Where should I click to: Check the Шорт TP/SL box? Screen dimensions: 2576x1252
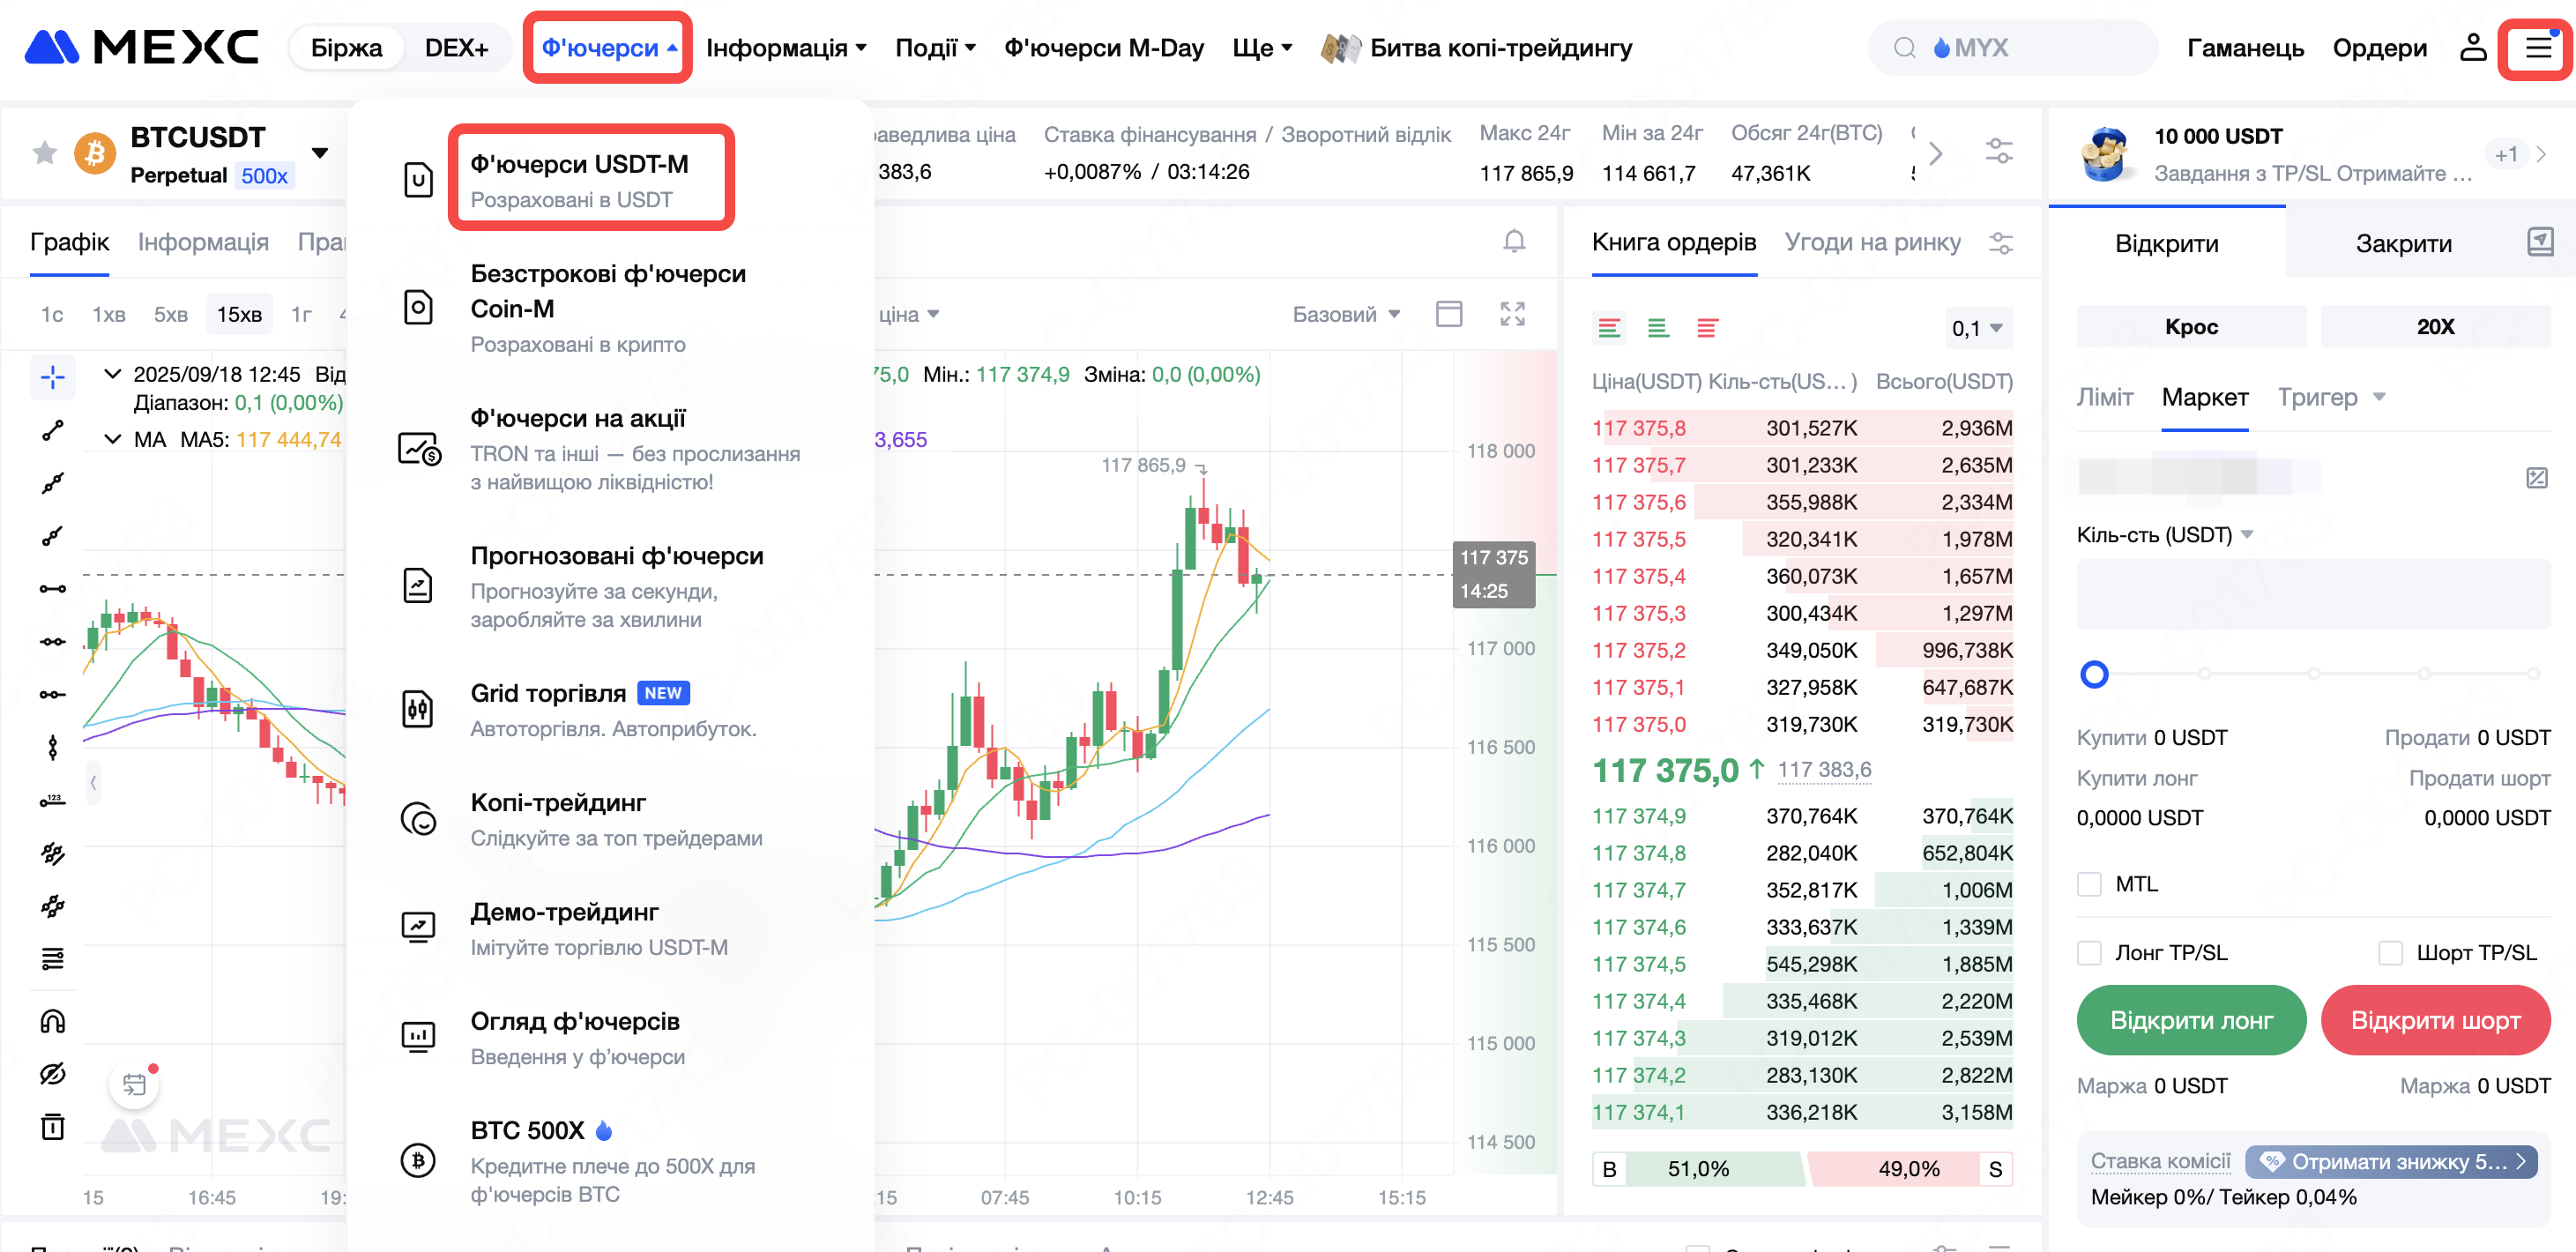tap(2390, 952)
